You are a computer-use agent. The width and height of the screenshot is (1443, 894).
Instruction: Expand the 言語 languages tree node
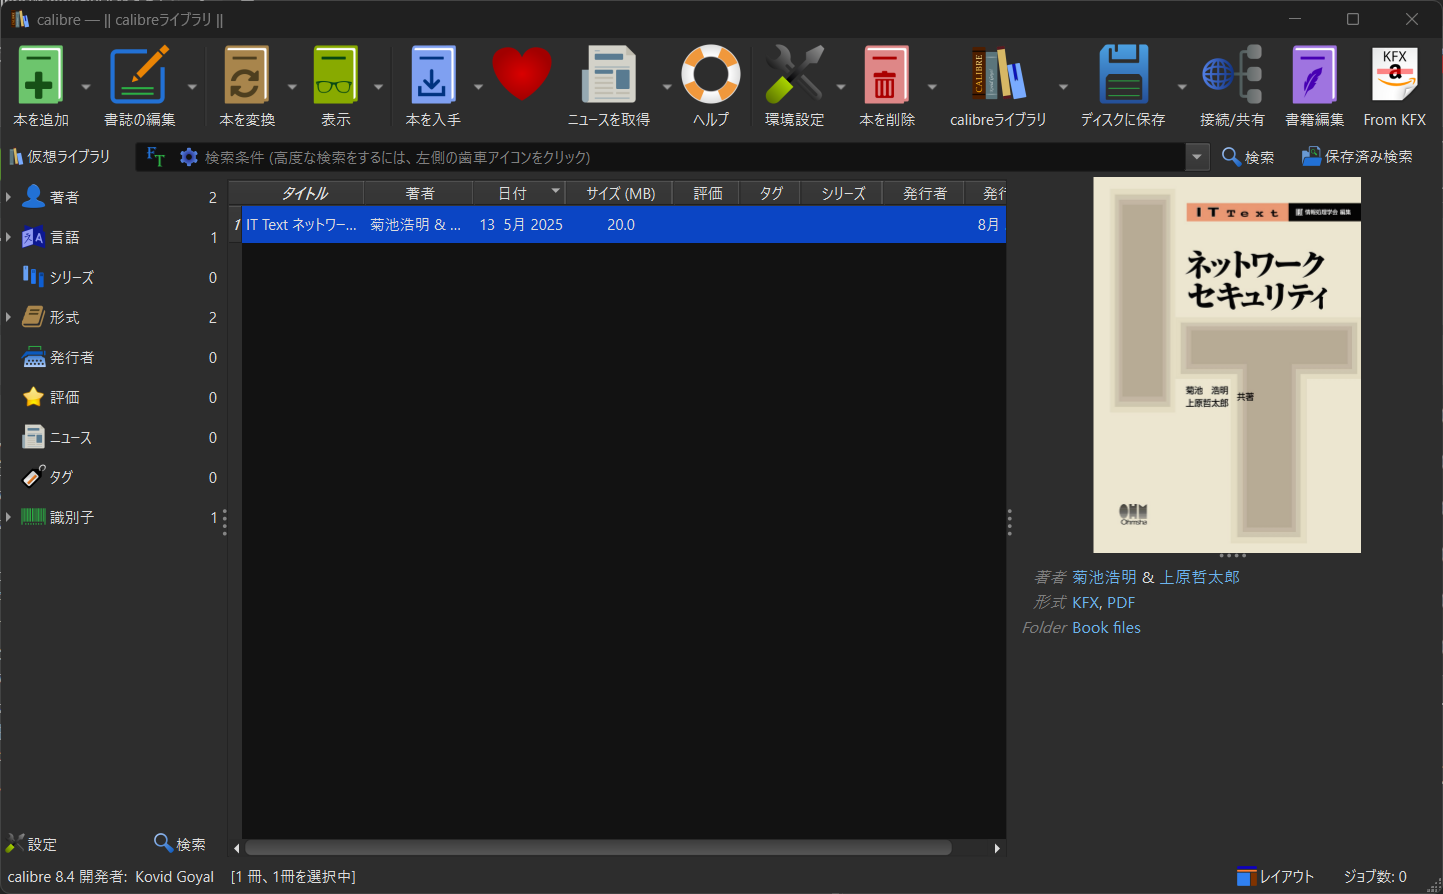9,237
